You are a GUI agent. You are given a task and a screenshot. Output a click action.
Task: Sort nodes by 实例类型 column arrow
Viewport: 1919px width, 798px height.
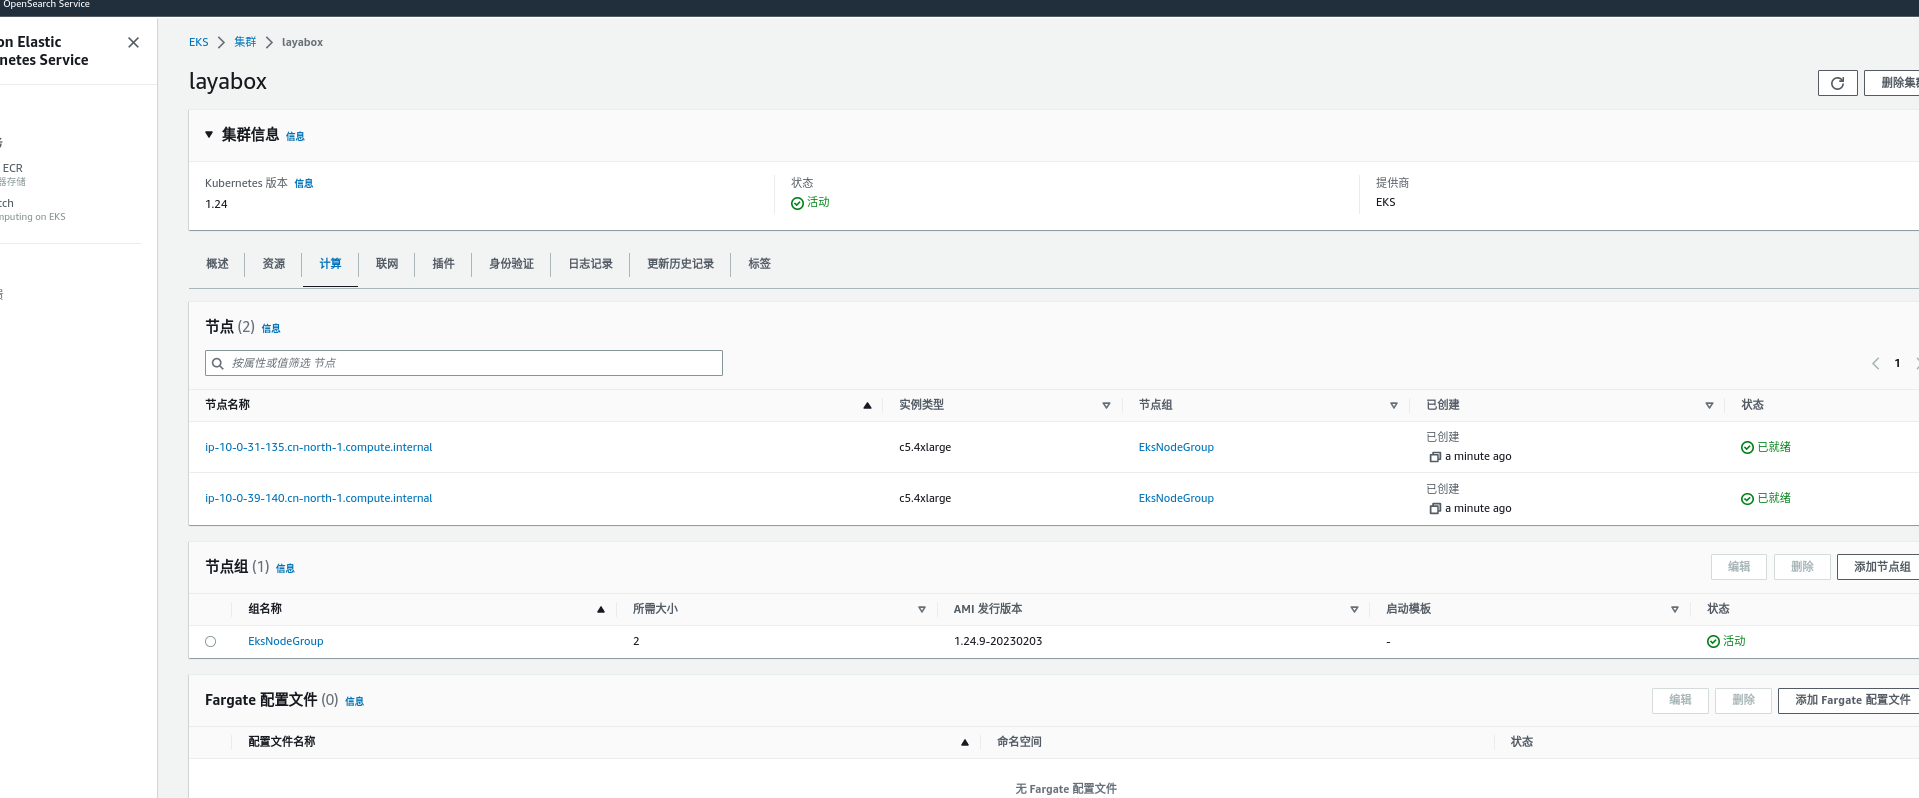point(1106,406)
